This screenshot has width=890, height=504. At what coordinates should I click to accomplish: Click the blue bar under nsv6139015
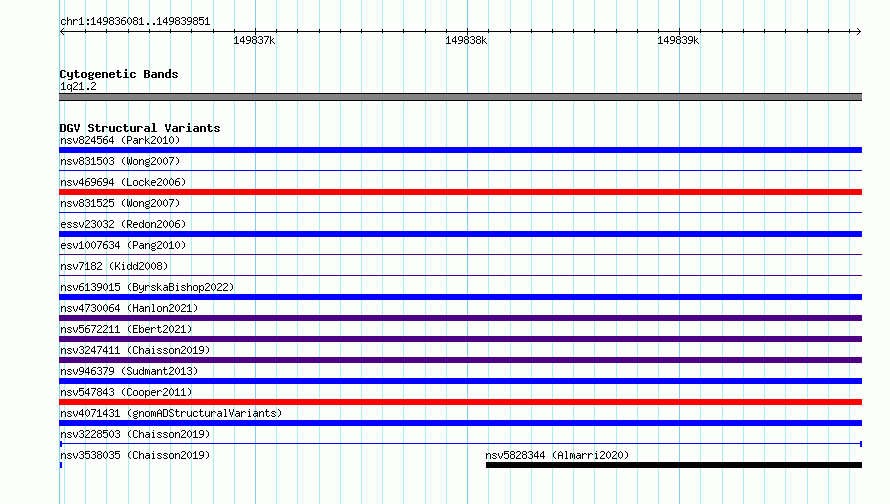pyautogui.click(x=460, y=297)
